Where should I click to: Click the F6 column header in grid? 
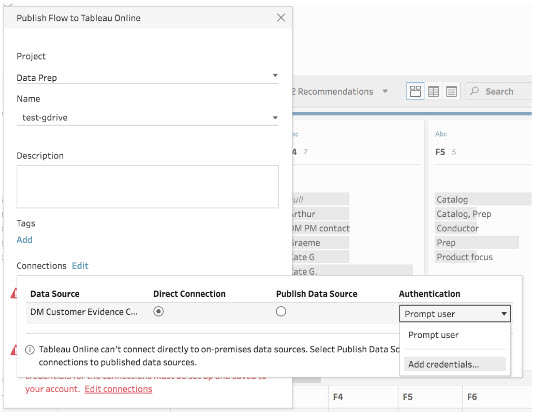472,397
